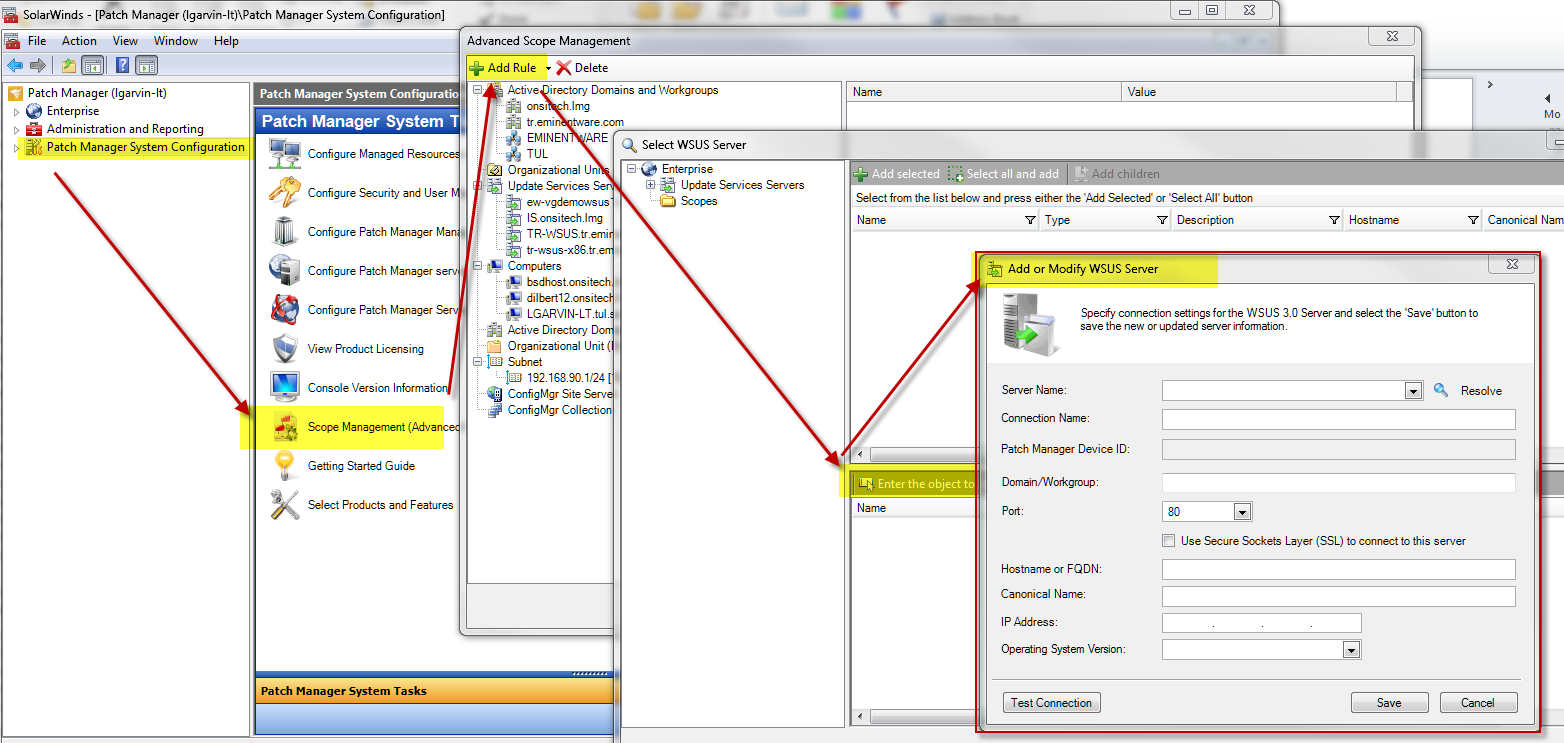Click the Hostname or FQDN input field
The height and width of the screenshot is (743, 1564).
click(1338, 570)
